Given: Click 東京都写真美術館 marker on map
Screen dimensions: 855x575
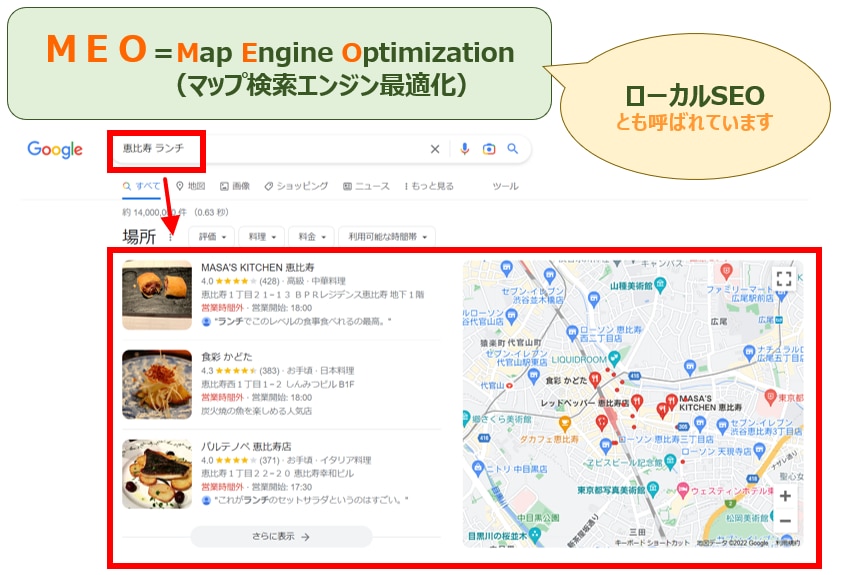Looking at the screenshot, I should (653, 489).
